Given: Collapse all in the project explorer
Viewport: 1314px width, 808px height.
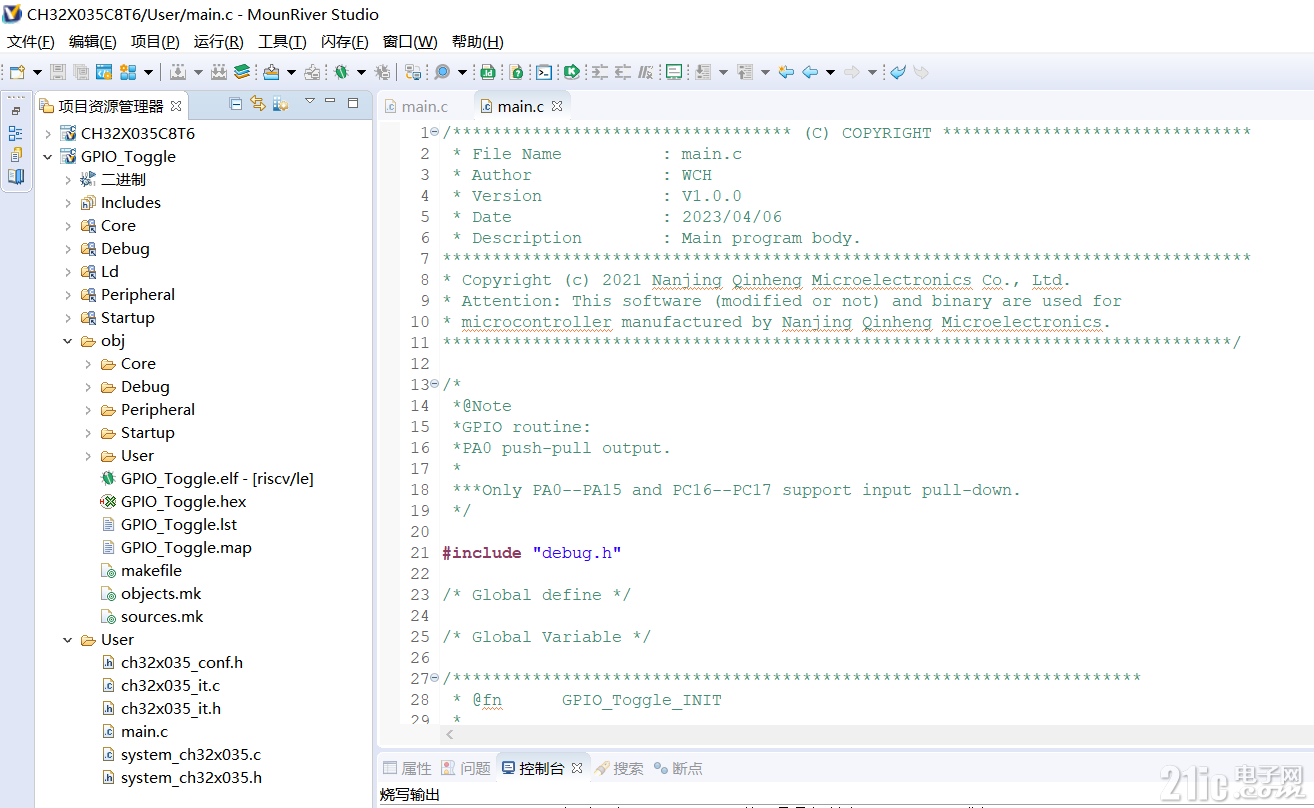Looking at the screenshot, I should click(236, 104).
